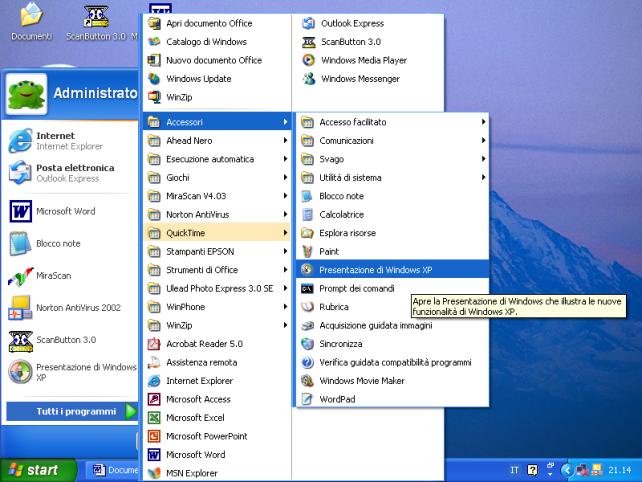Image resolution: width=642 pixels, height=482 pixels.
Task: Open the Accessori menu folder
Action: coord(217,122)
